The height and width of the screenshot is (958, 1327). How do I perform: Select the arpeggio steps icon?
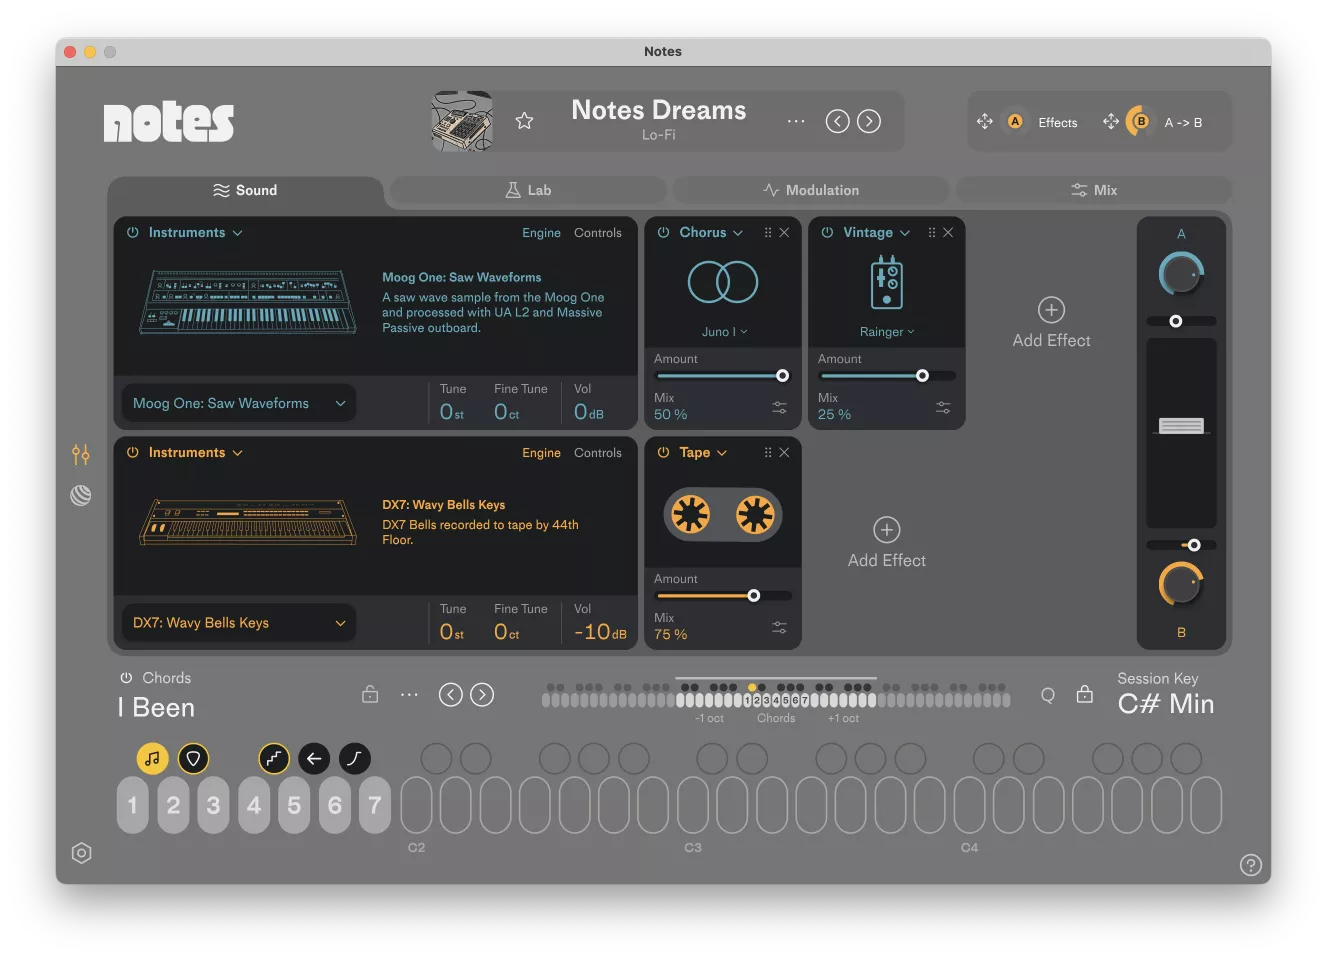(x=274, y=758)
